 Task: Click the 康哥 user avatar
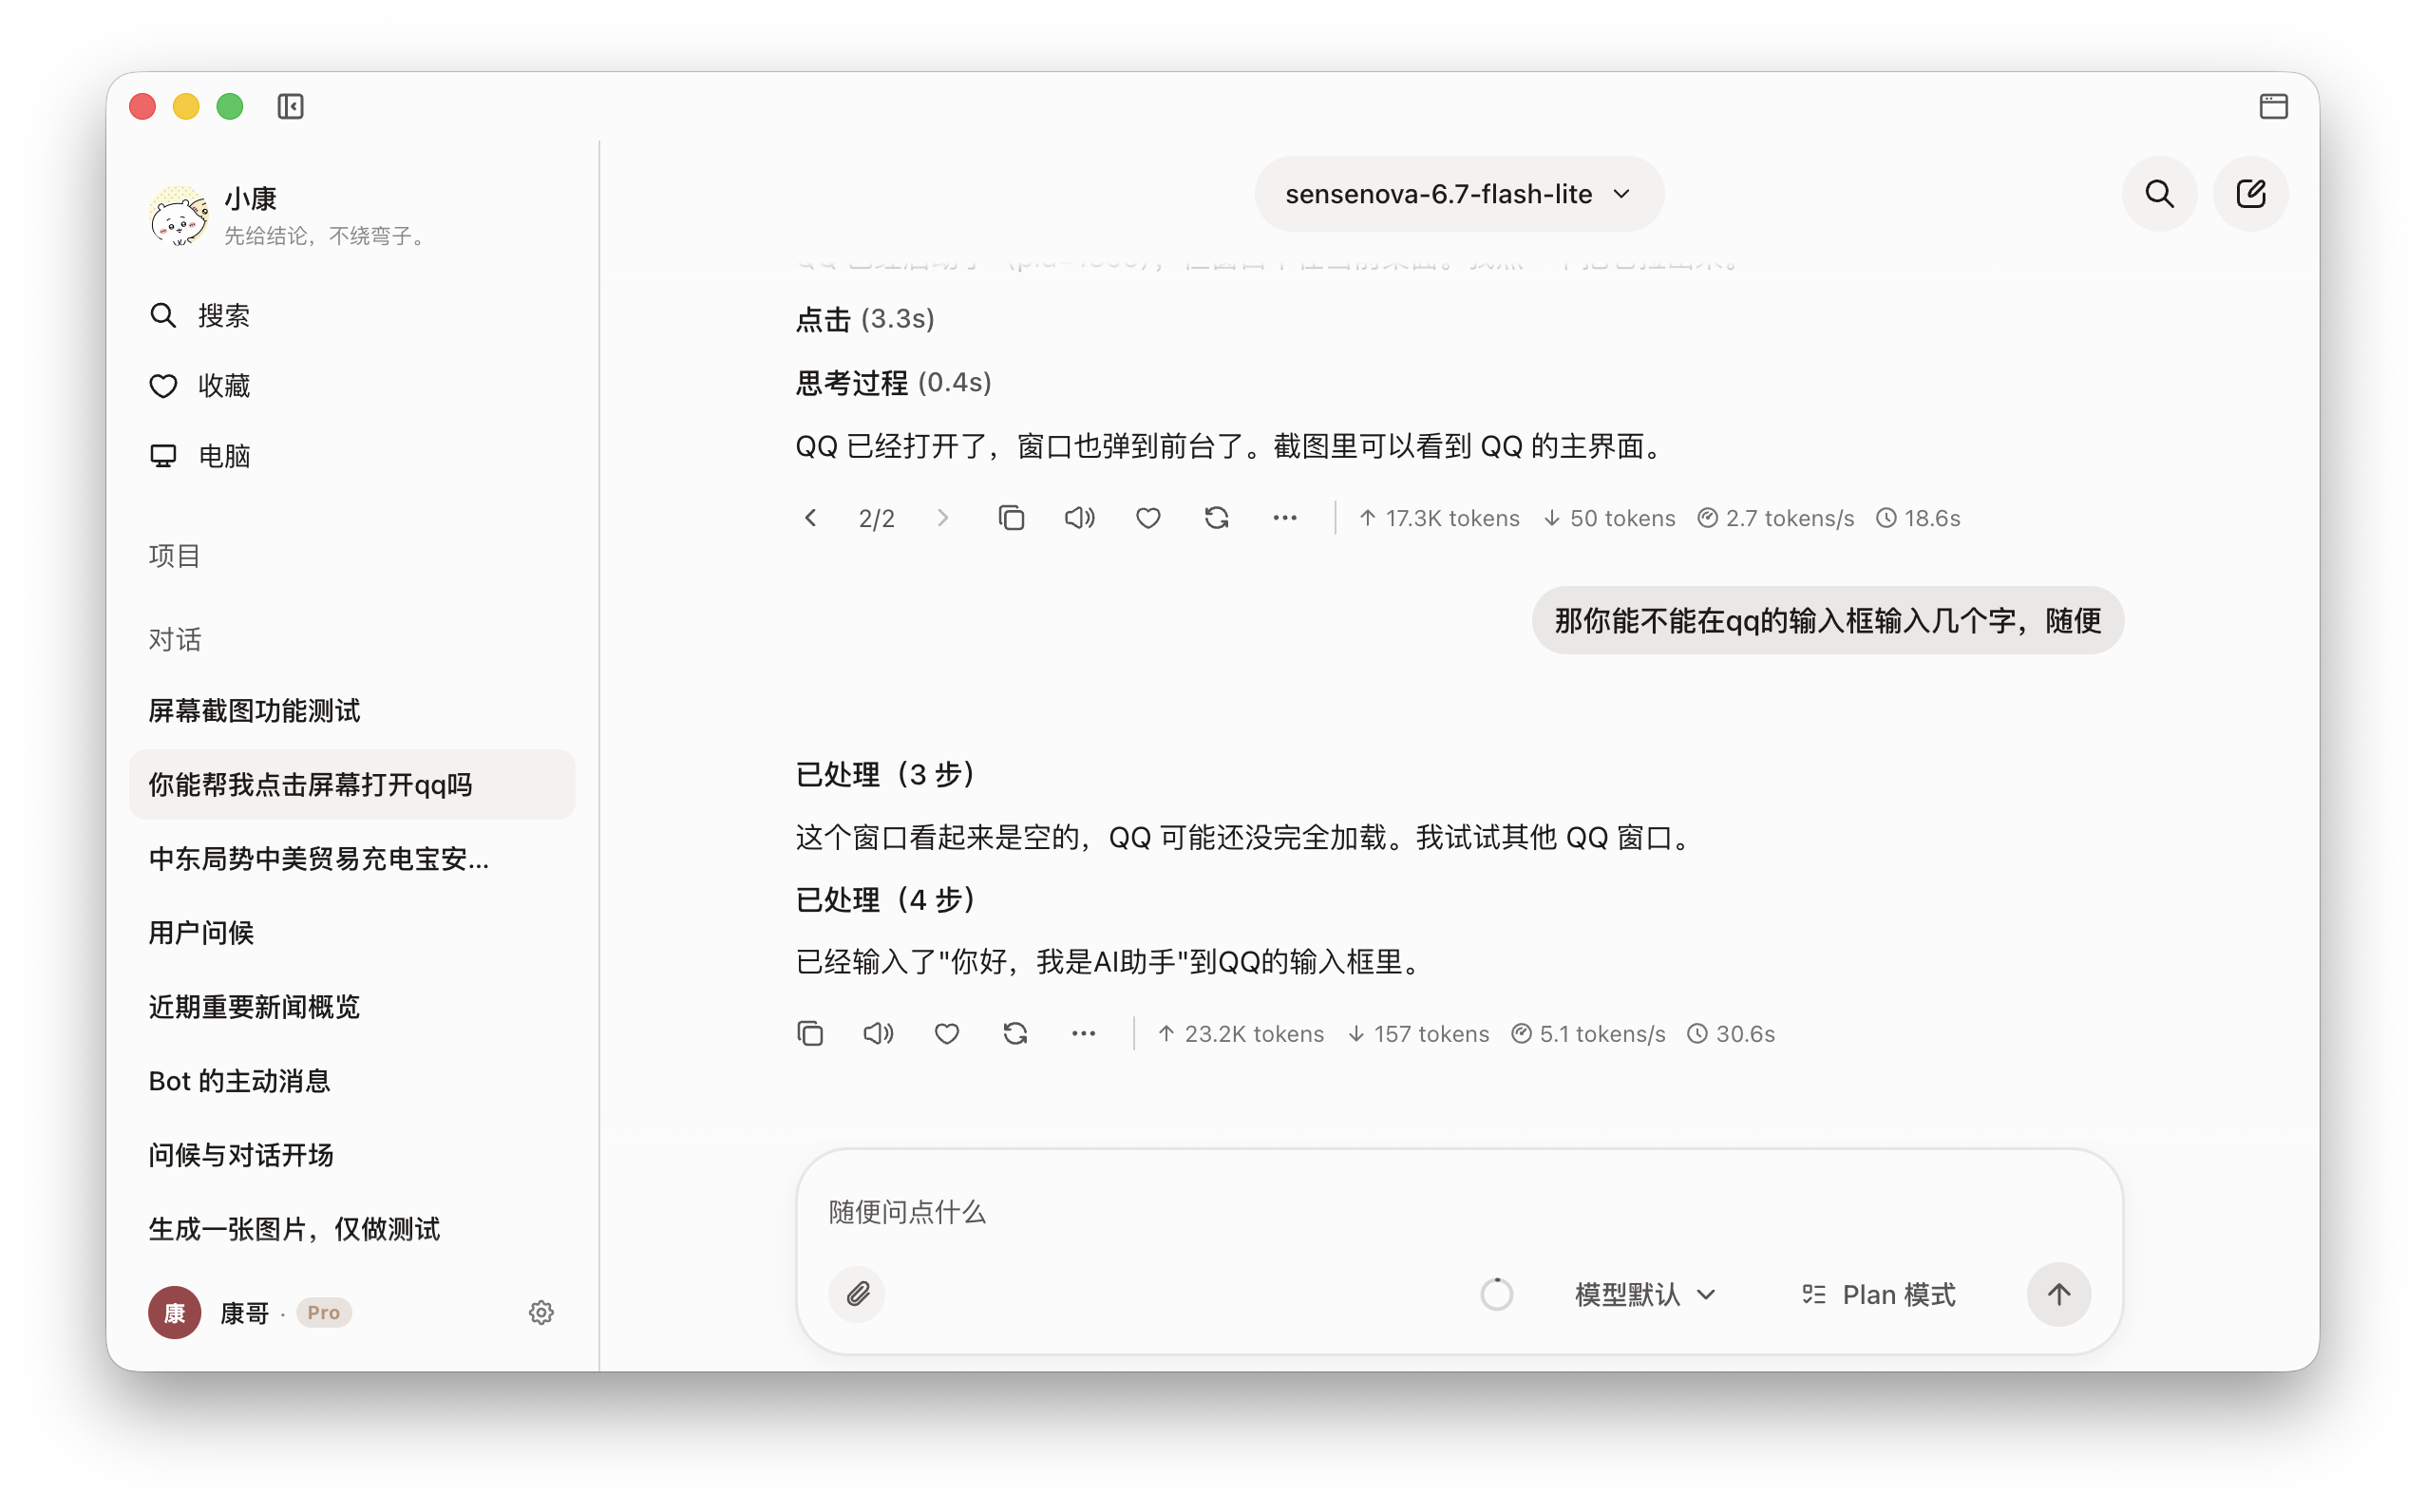click(x=175, y=1312)
